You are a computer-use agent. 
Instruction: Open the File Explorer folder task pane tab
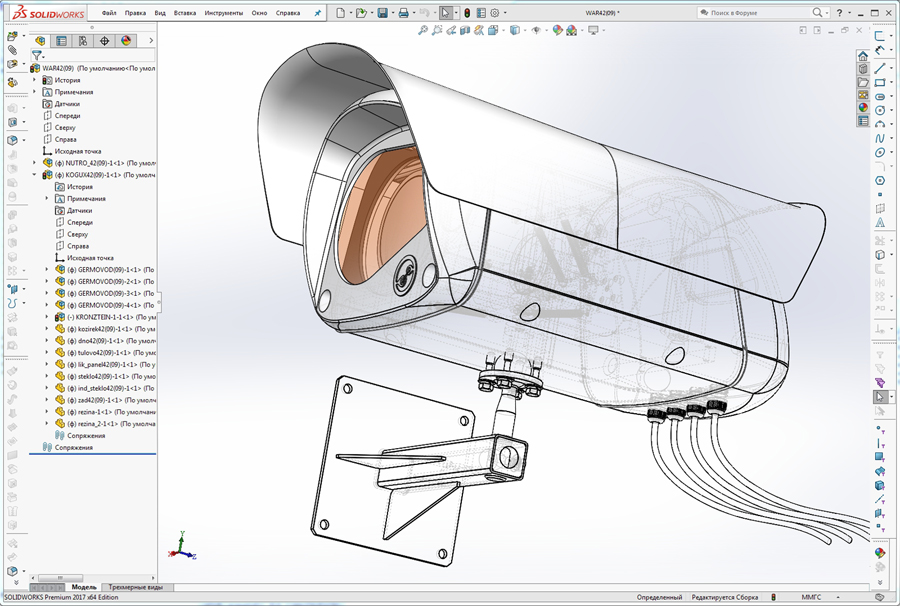863,82
